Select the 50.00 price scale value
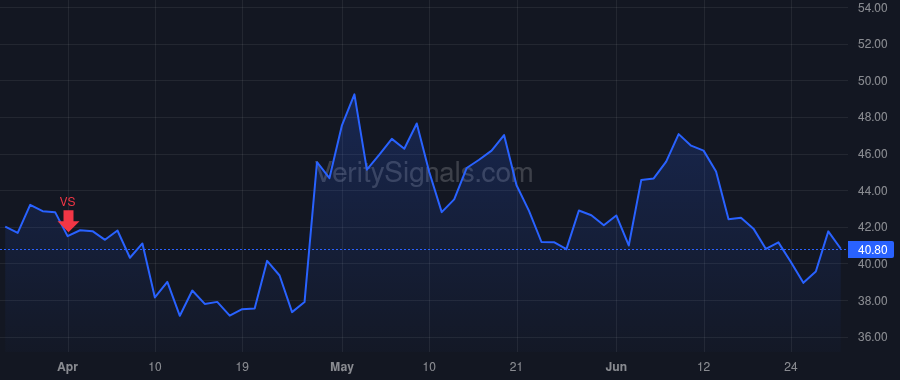Viewport: 900px width, 380px height. (x=871, y=81)
